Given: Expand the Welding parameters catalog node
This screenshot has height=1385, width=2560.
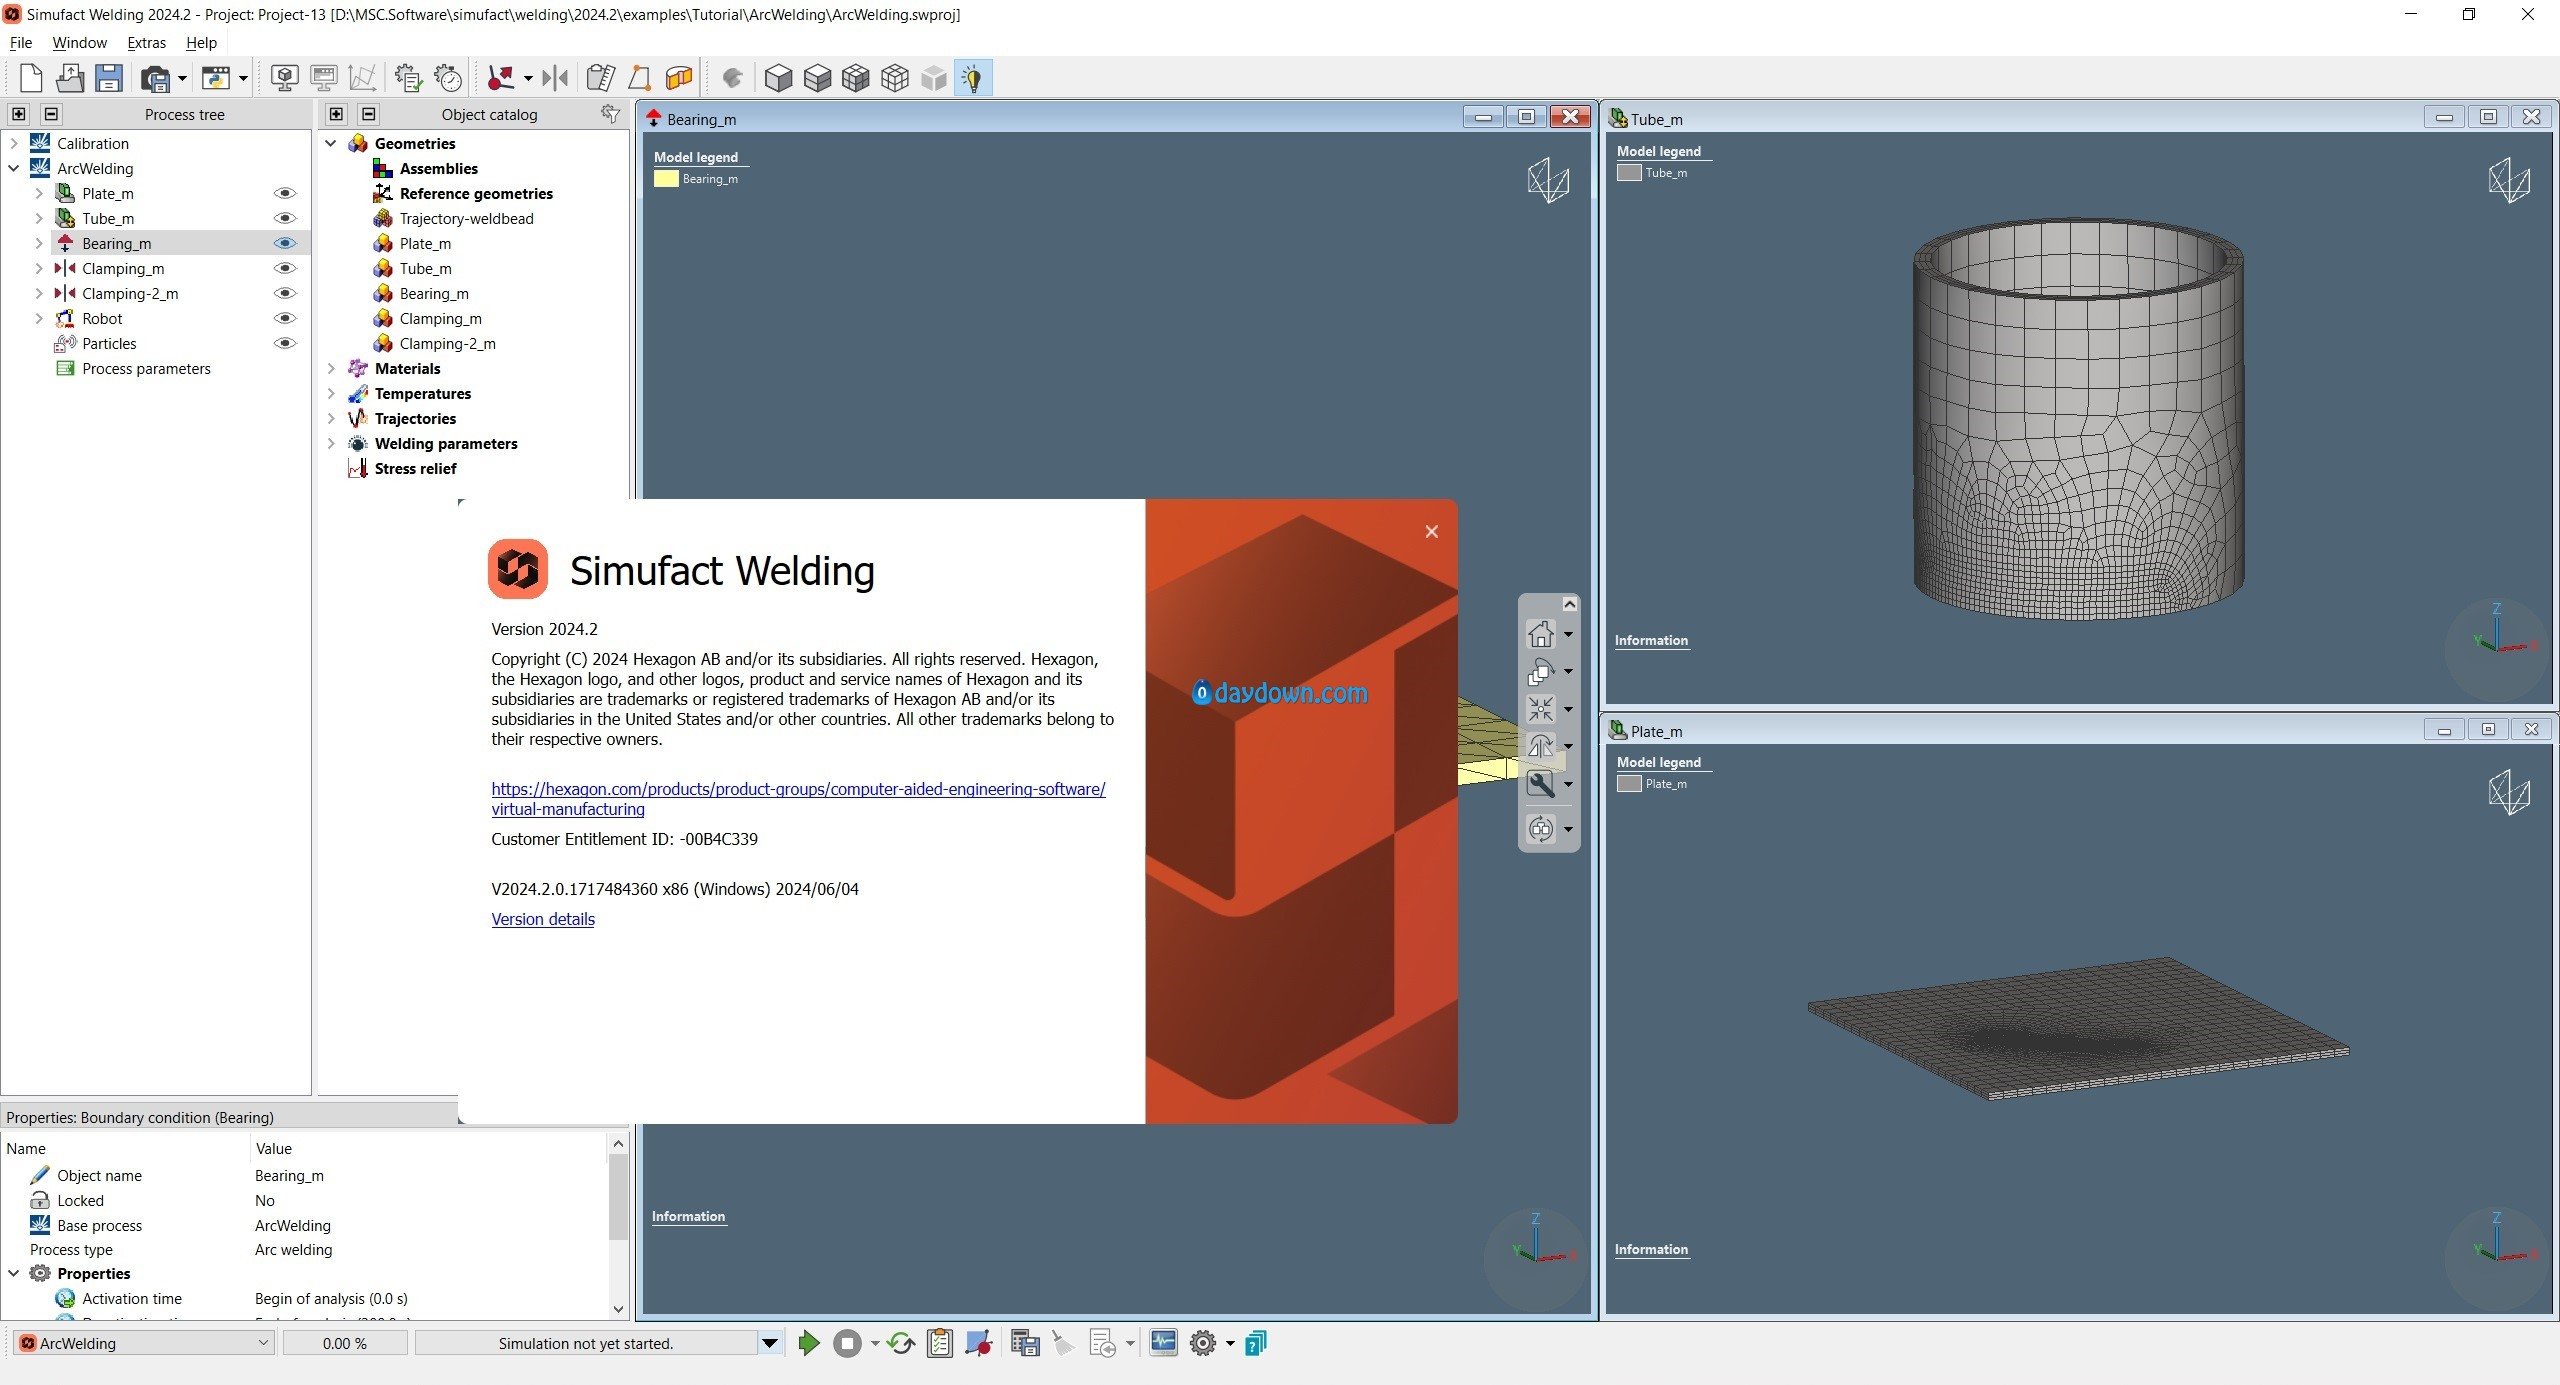Looking at the screenshot, I should [x=331, y=443].
